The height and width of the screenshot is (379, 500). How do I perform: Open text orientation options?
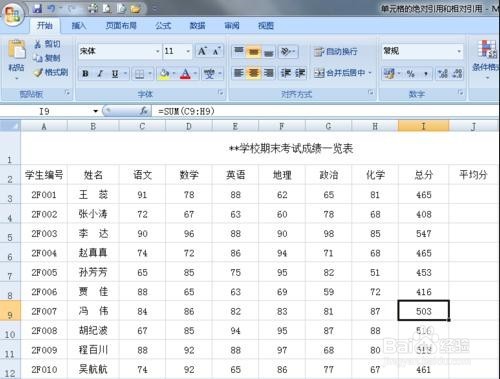click(x=288, y=51)
